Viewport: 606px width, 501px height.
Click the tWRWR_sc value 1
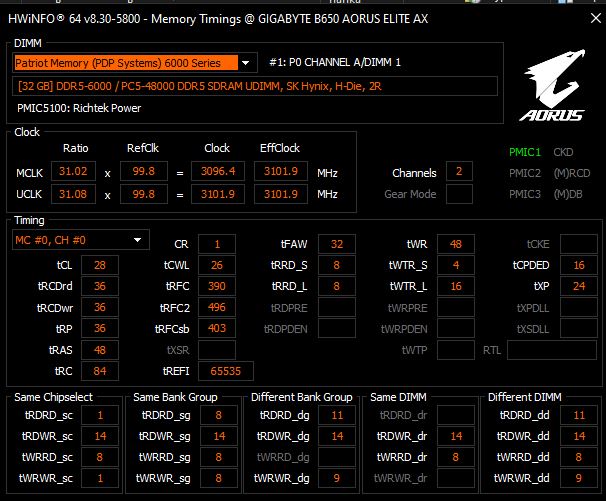[100, 478]
